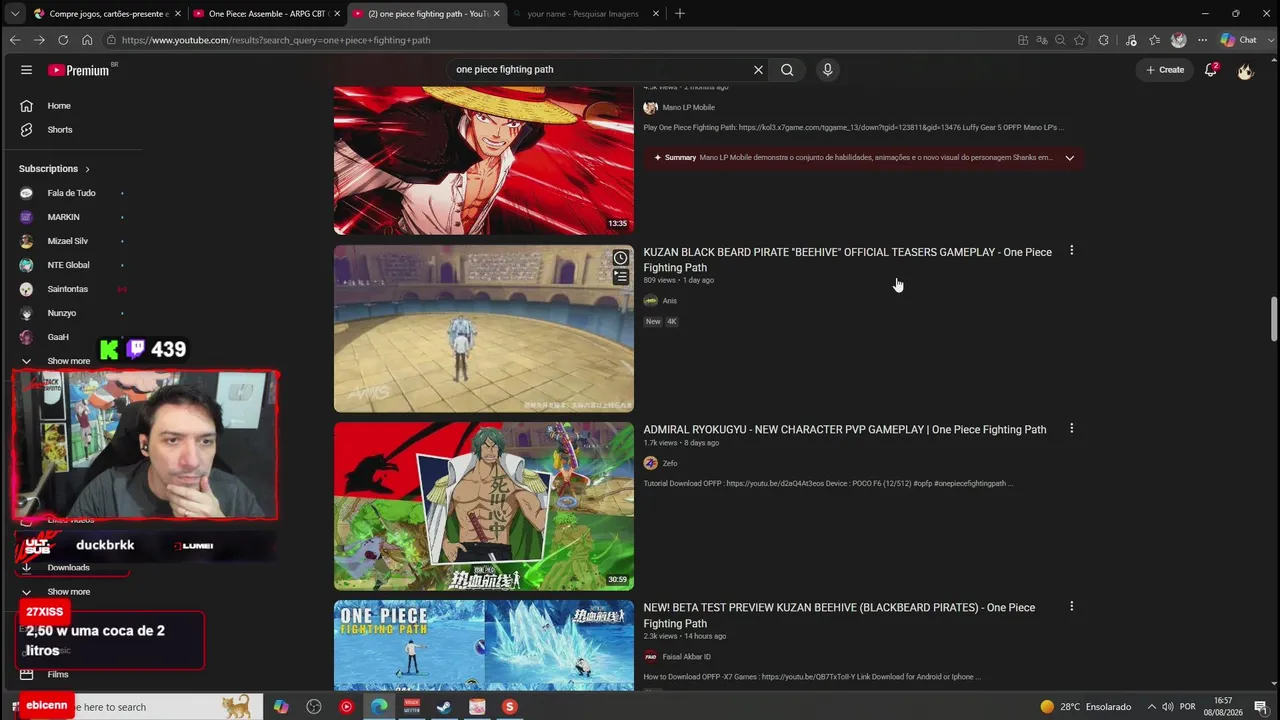This screenshot has height=720, width=1280.
Task: Open more actions for the beta preview video
Action: click(1071, 606)
